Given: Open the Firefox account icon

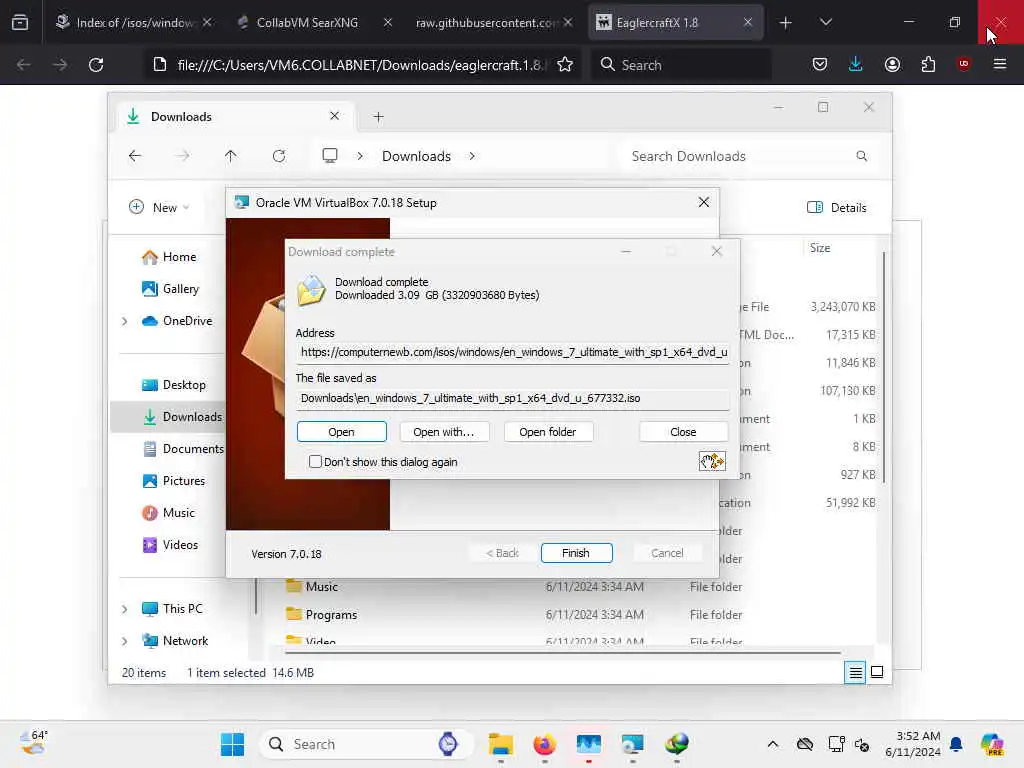Looking at the screenshot, I should 892,64.
